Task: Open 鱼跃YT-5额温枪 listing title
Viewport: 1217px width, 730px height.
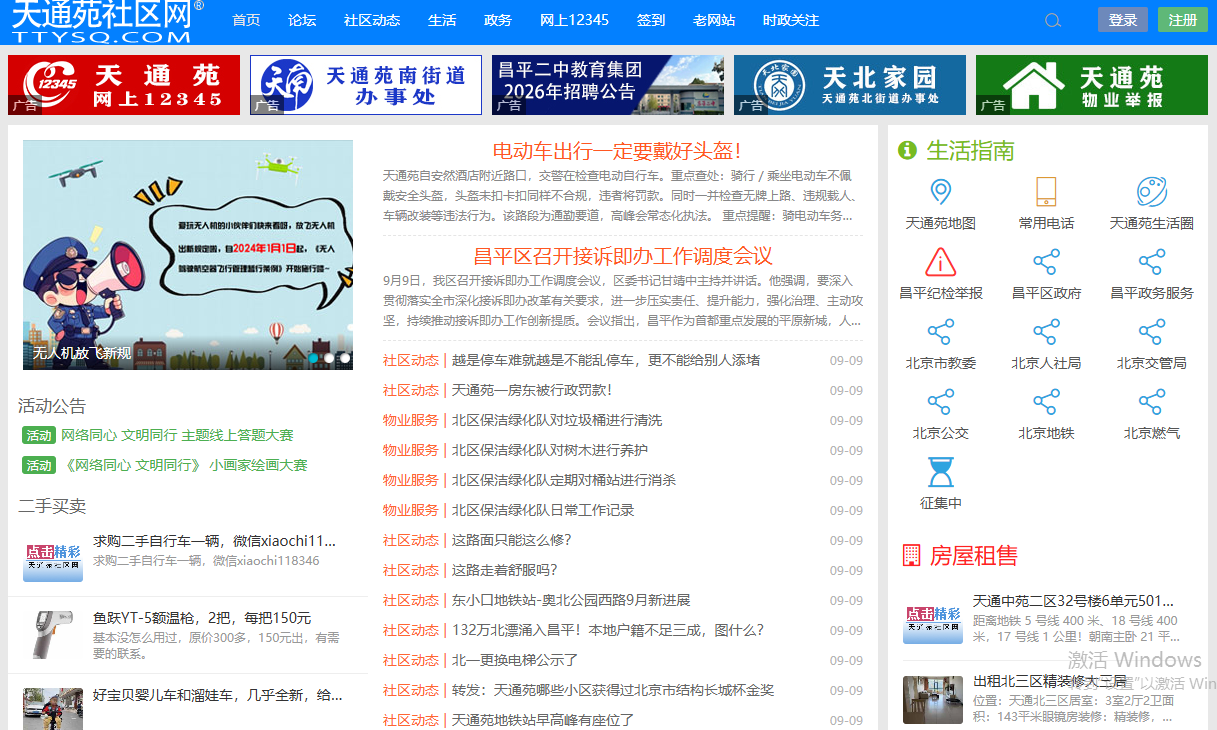Action: click(202, 618)
